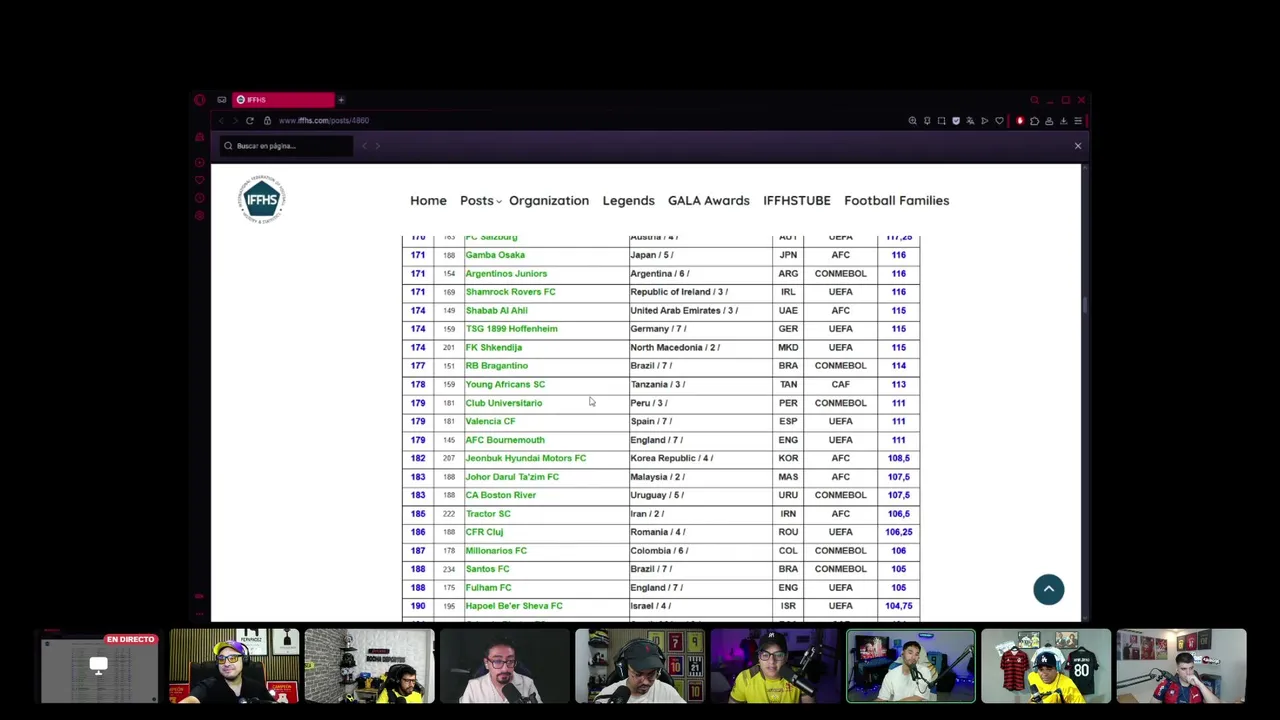Click the snapshot icon in address bar
This screenshot has width=1280, height=720.
point(941,121)
